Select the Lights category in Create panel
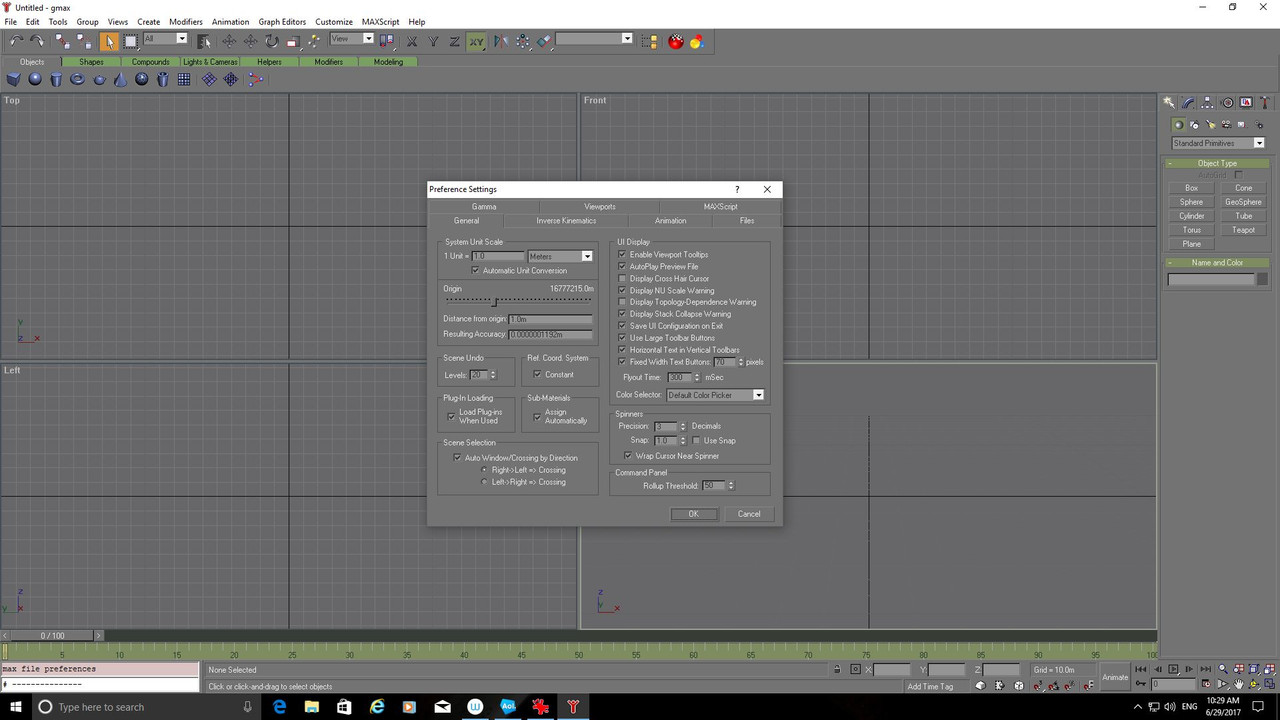Image resolution: width=1280 pixels, height=720 pixels. coord(1211,125)
